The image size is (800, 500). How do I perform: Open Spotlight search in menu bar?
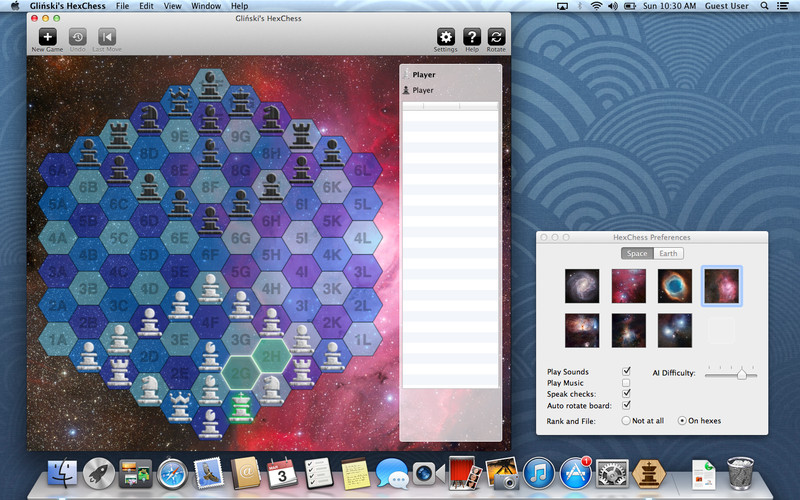coord(764,6)
